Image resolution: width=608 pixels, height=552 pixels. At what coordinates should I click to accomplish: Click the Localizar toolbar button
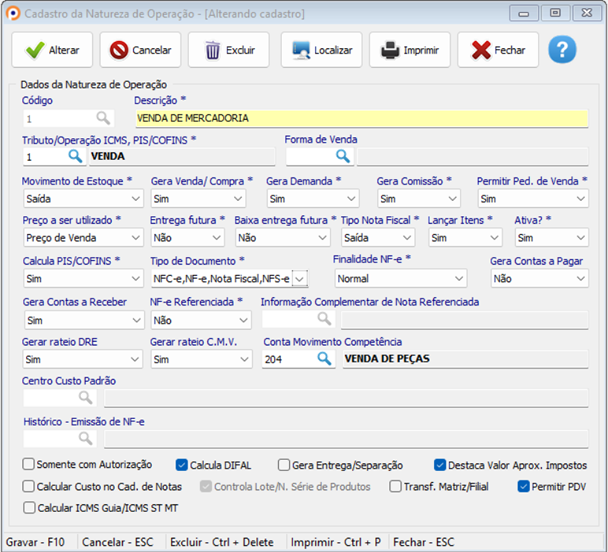pyautogui.click(x=321, y=50)
